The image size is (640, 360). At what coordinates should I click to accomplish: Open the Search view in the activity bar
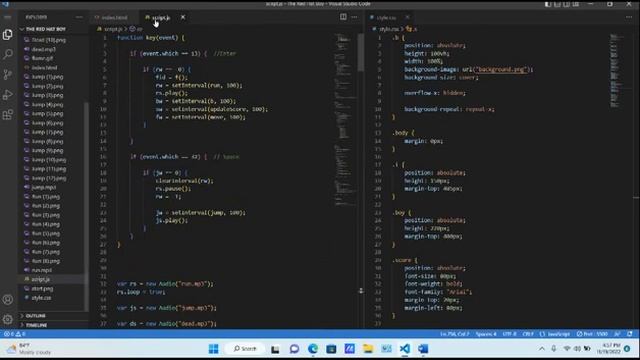(x=7, y=54)
